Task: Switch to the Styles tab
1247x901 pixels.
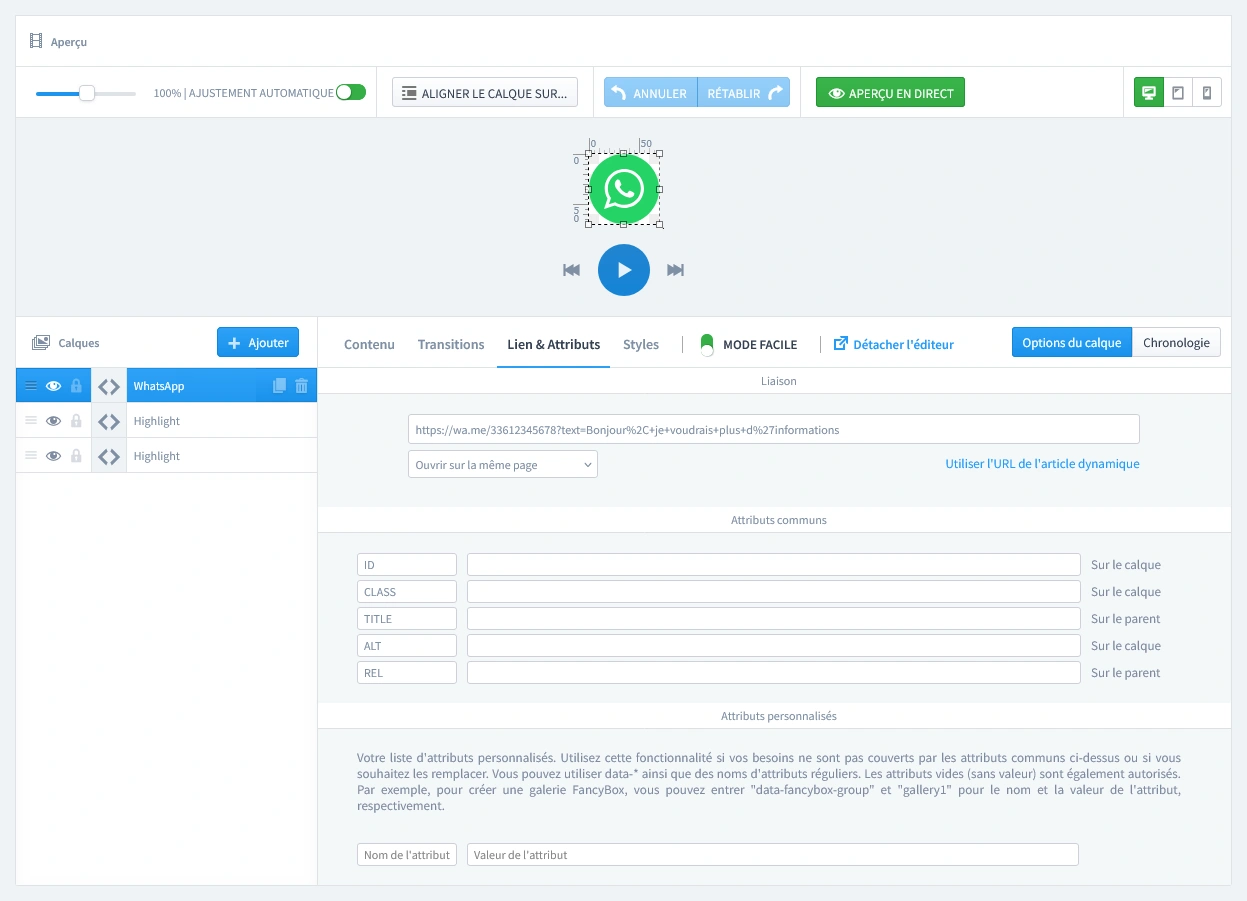Action: (641, 344)
